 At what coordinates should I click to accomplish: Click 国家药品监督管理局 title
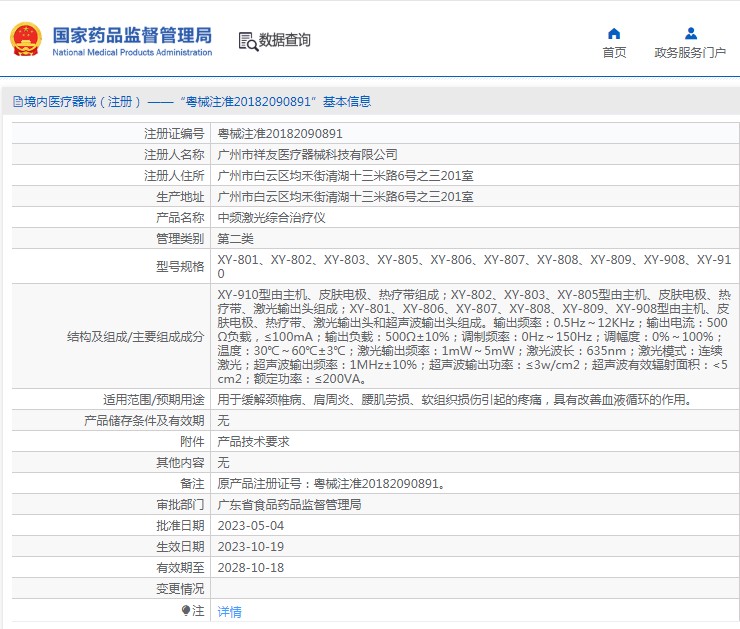point(132,35)
